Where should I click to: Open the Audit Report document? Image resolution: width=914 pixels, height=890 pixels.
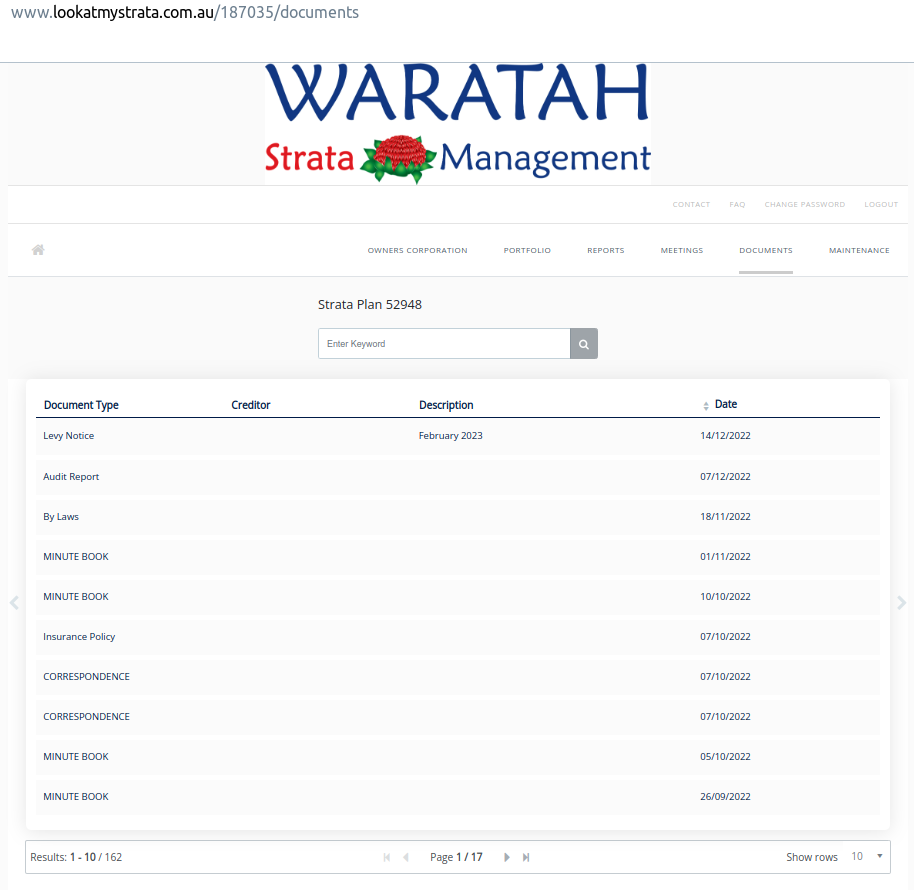tap(458, 477)
